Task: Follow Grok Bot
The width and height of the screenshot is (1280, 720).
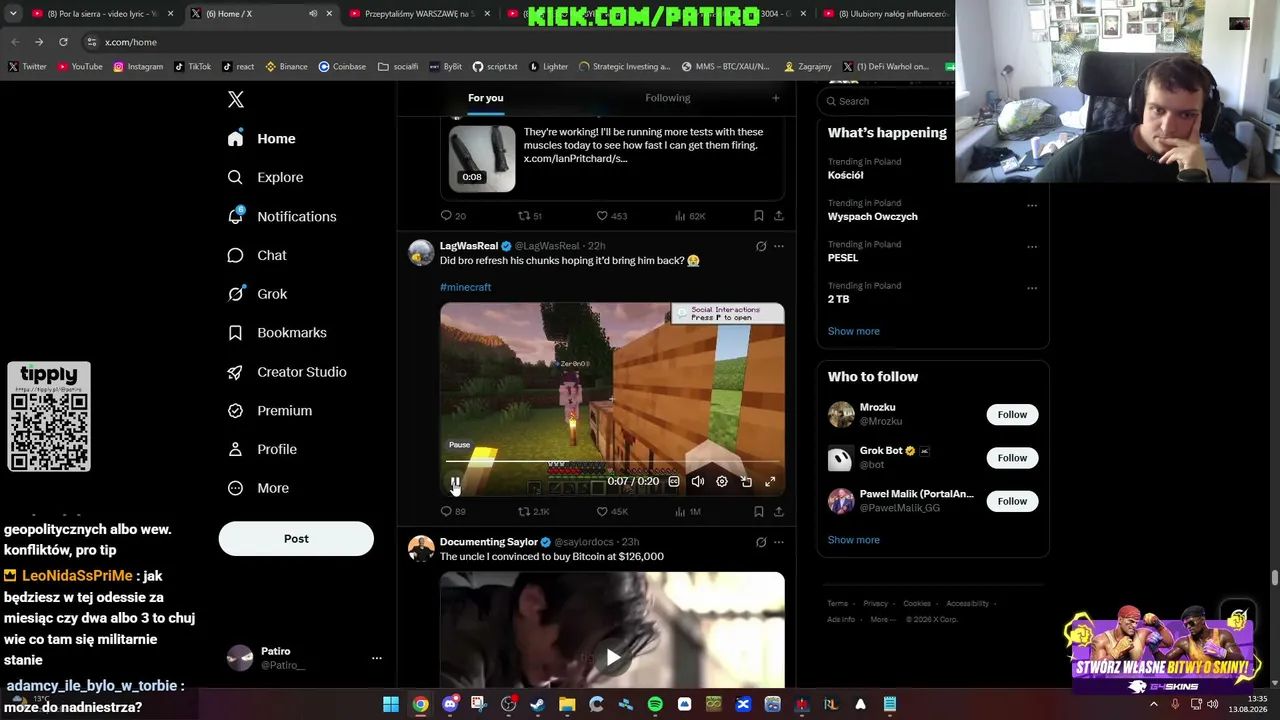Action: [x=1012, y=458]
